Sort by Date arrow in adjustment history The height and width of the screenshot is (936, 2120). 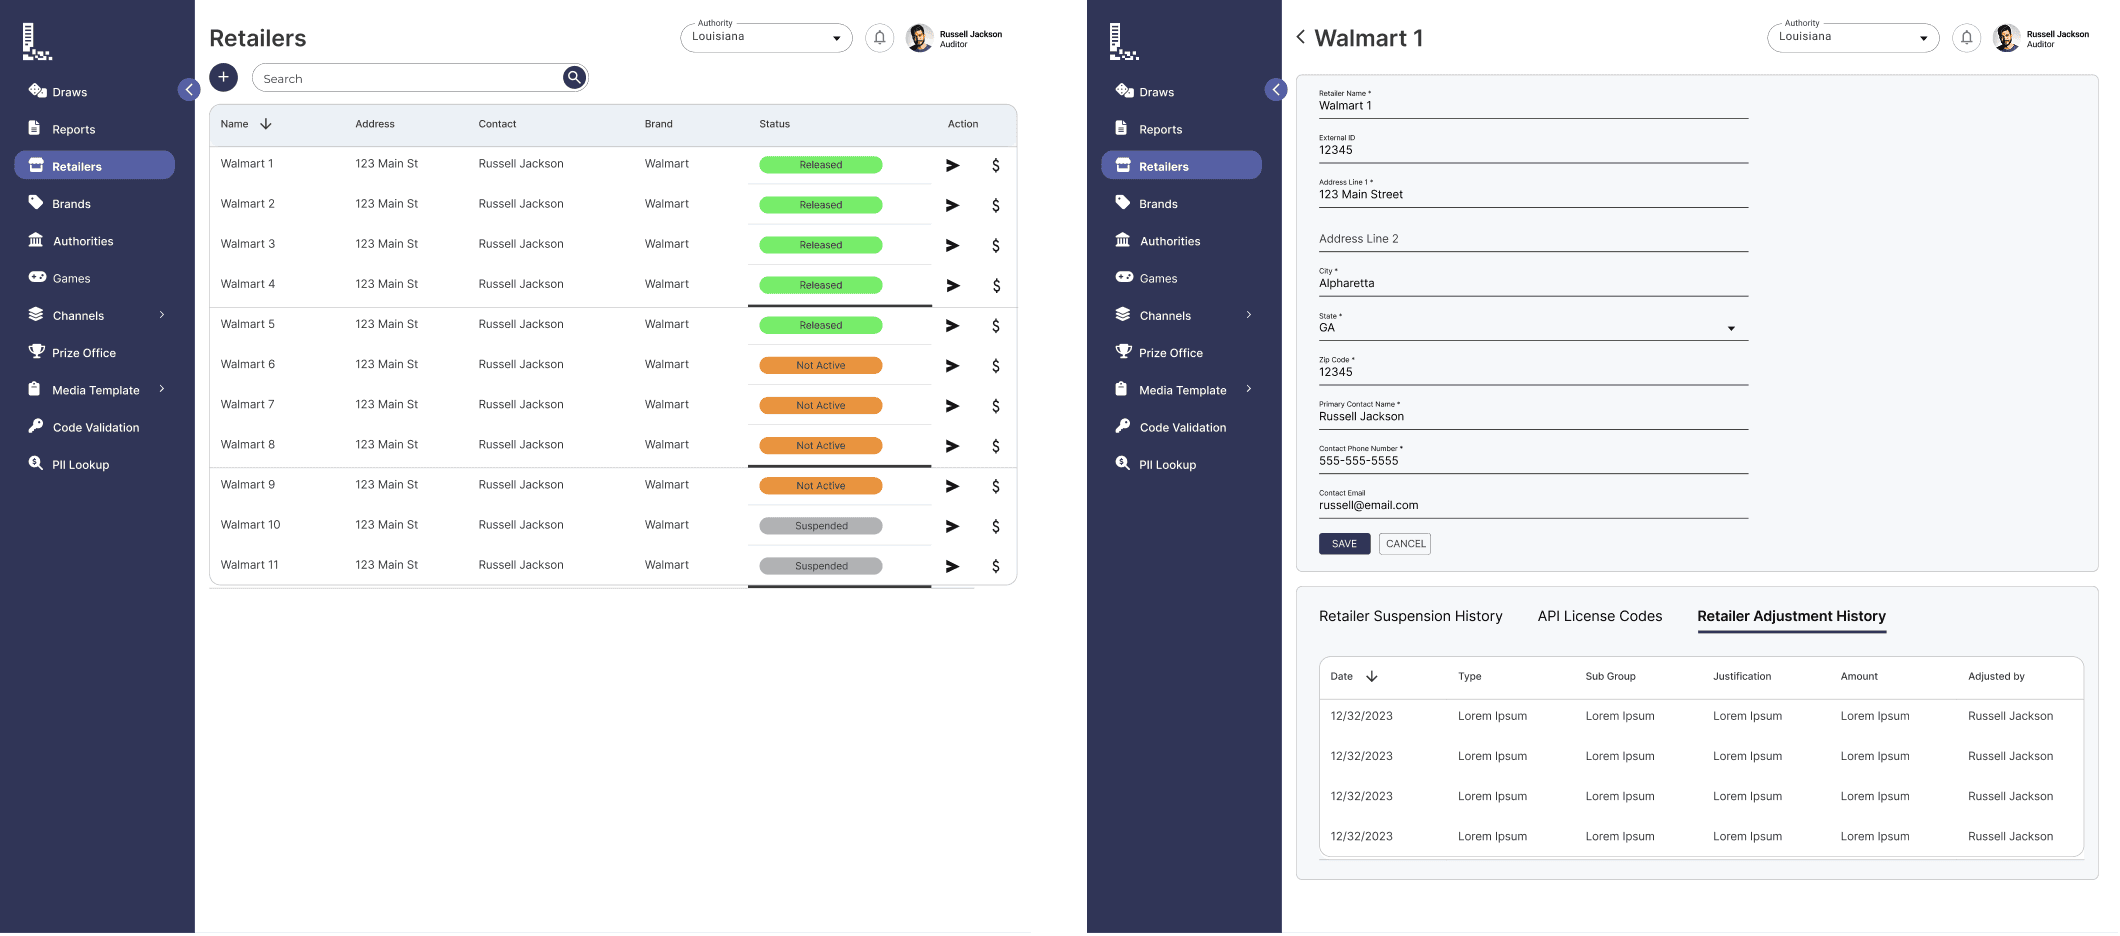1372,677
